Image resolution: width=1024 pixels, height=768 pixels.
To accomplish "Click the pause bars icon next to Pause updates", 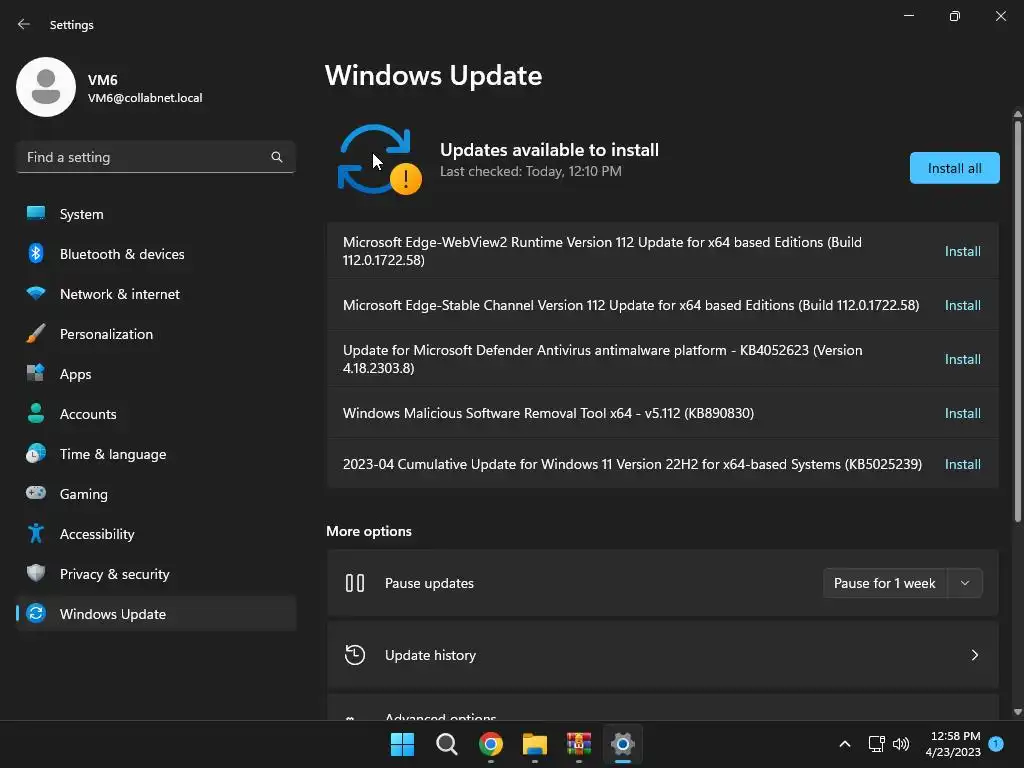I will [x=355, y=583].
